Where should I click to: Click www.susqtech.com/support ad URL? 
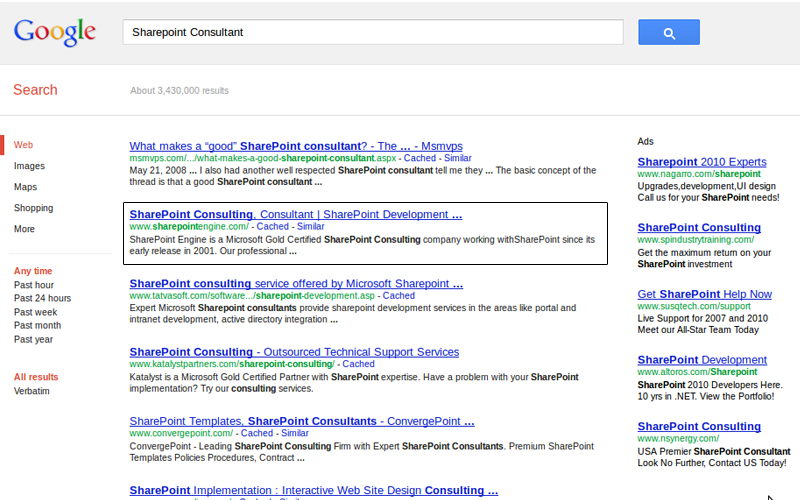click(694, 306)
